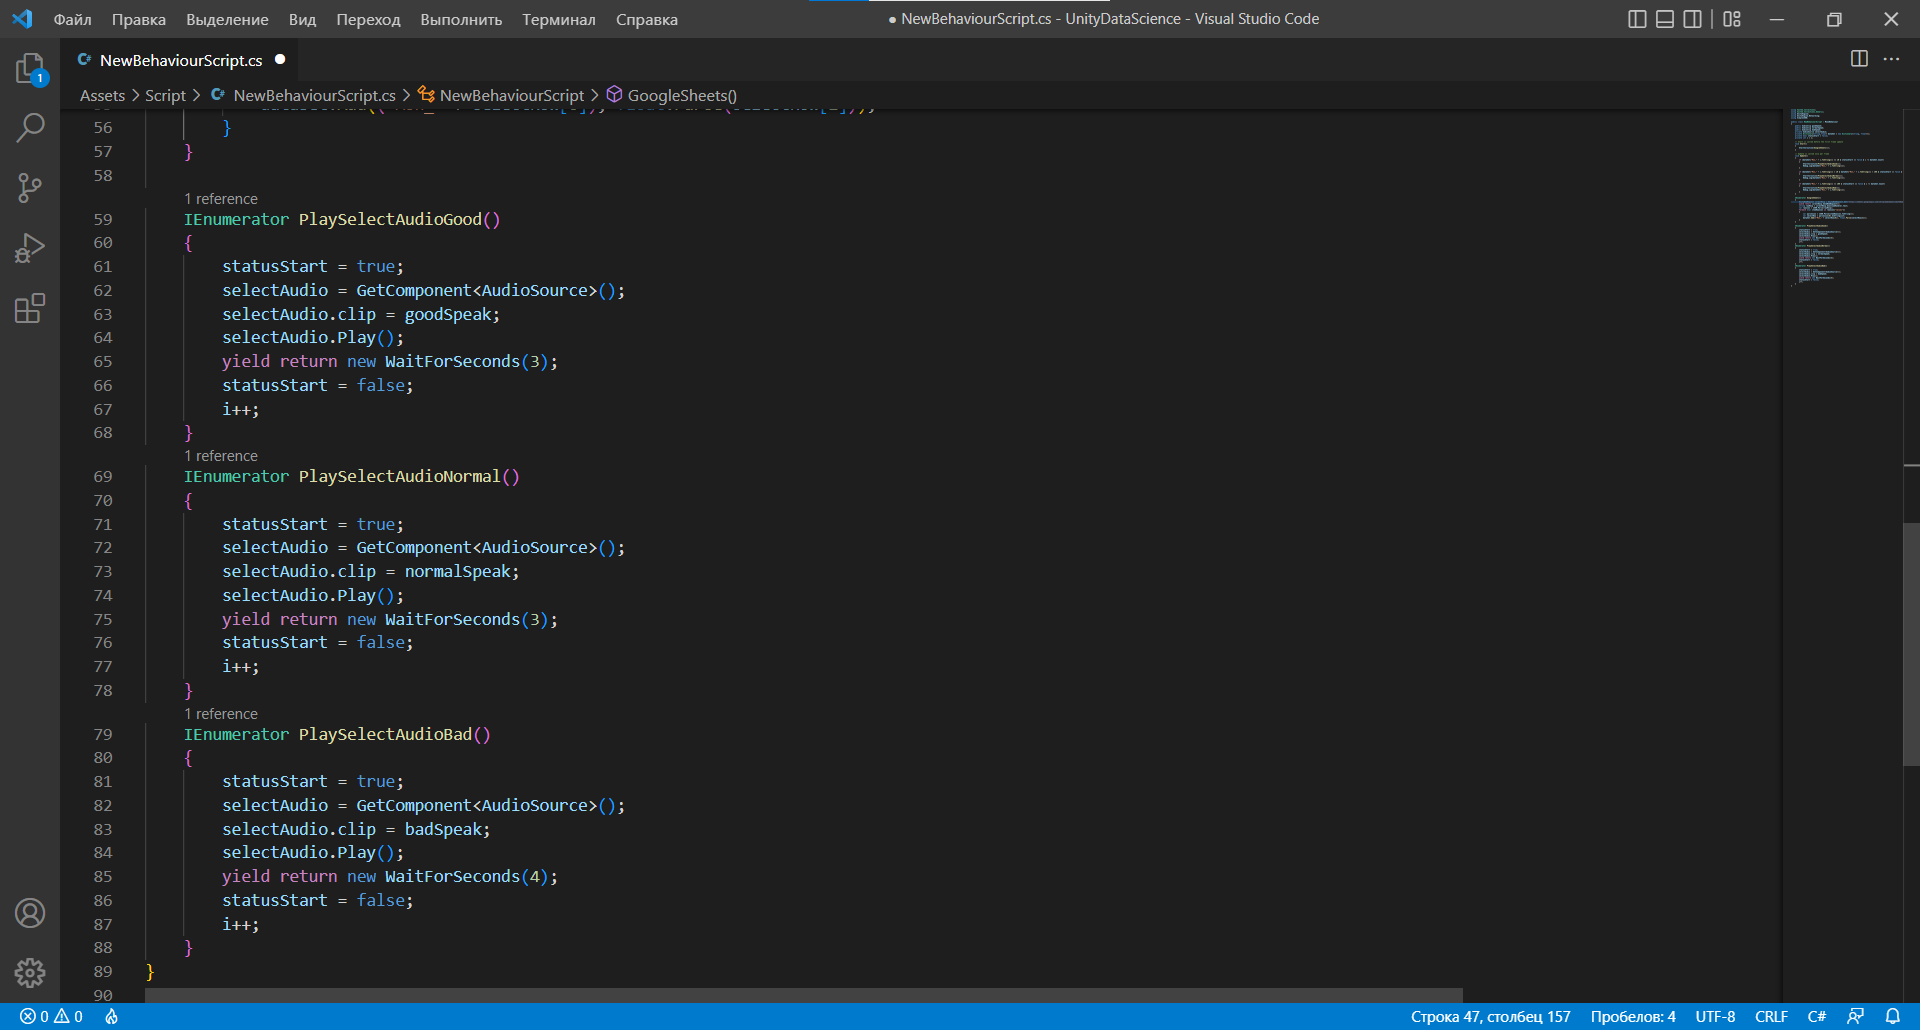
Task: Show references for PlaySelectAudioBad
Action: [221, 714]
